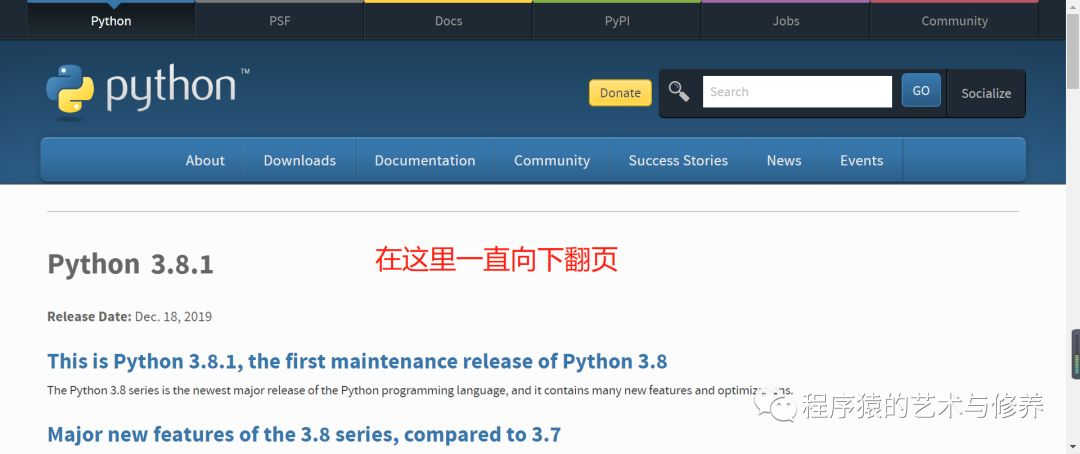Click paragraph 'The Python 3.8 series is the newest'
The width and height of the screenshot is (1080, 454).
(420, 390)
